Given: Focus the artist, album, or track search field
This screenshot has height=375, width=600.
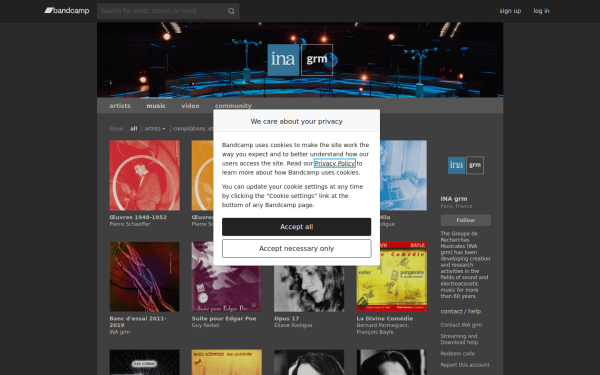Looking at the screenshot, I should pyautogui.click(x=168, y=11).
